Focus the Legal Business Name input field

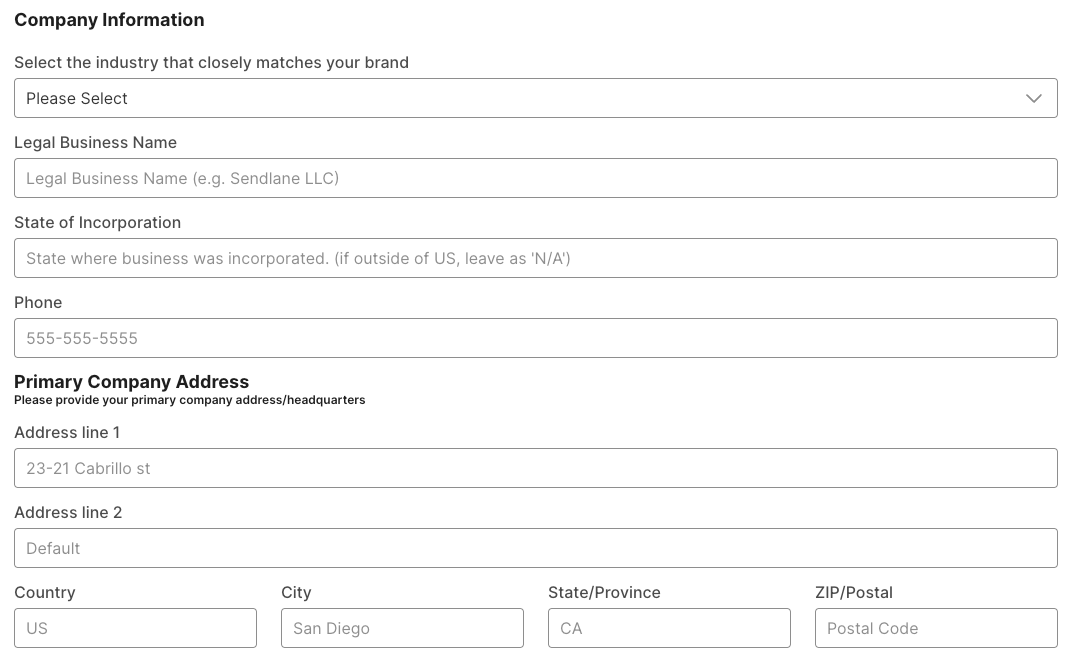535,178
